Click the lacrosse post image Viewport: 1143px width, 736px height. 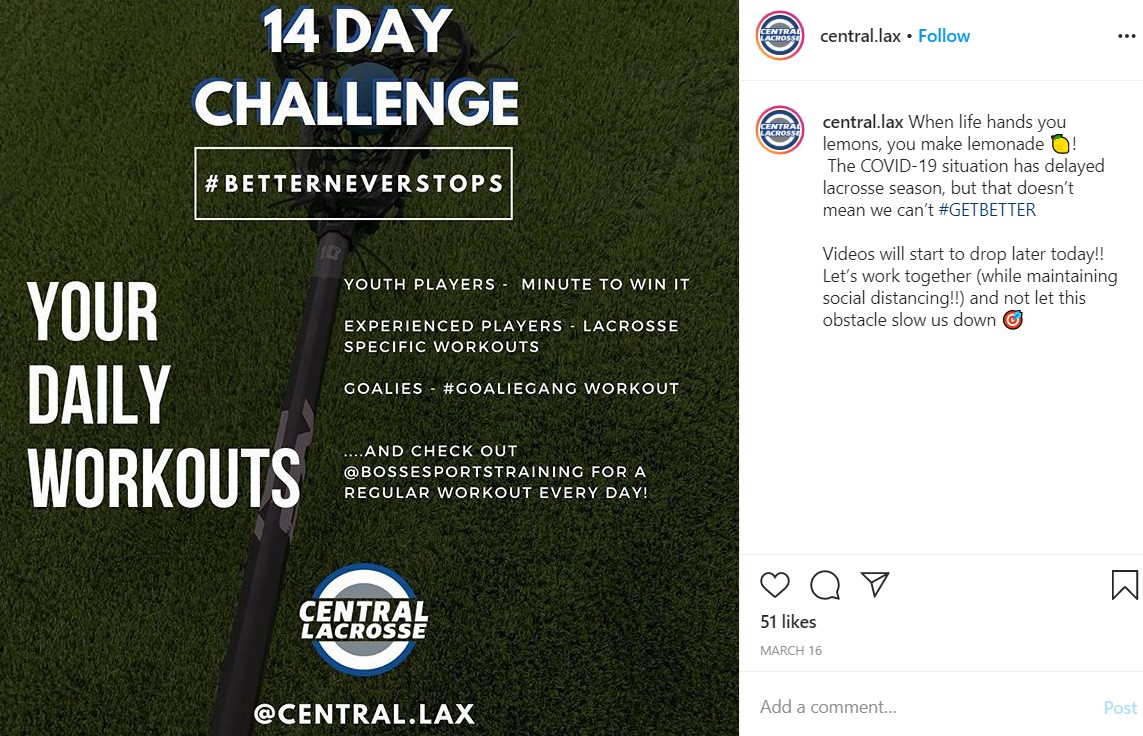pos(370,368)
